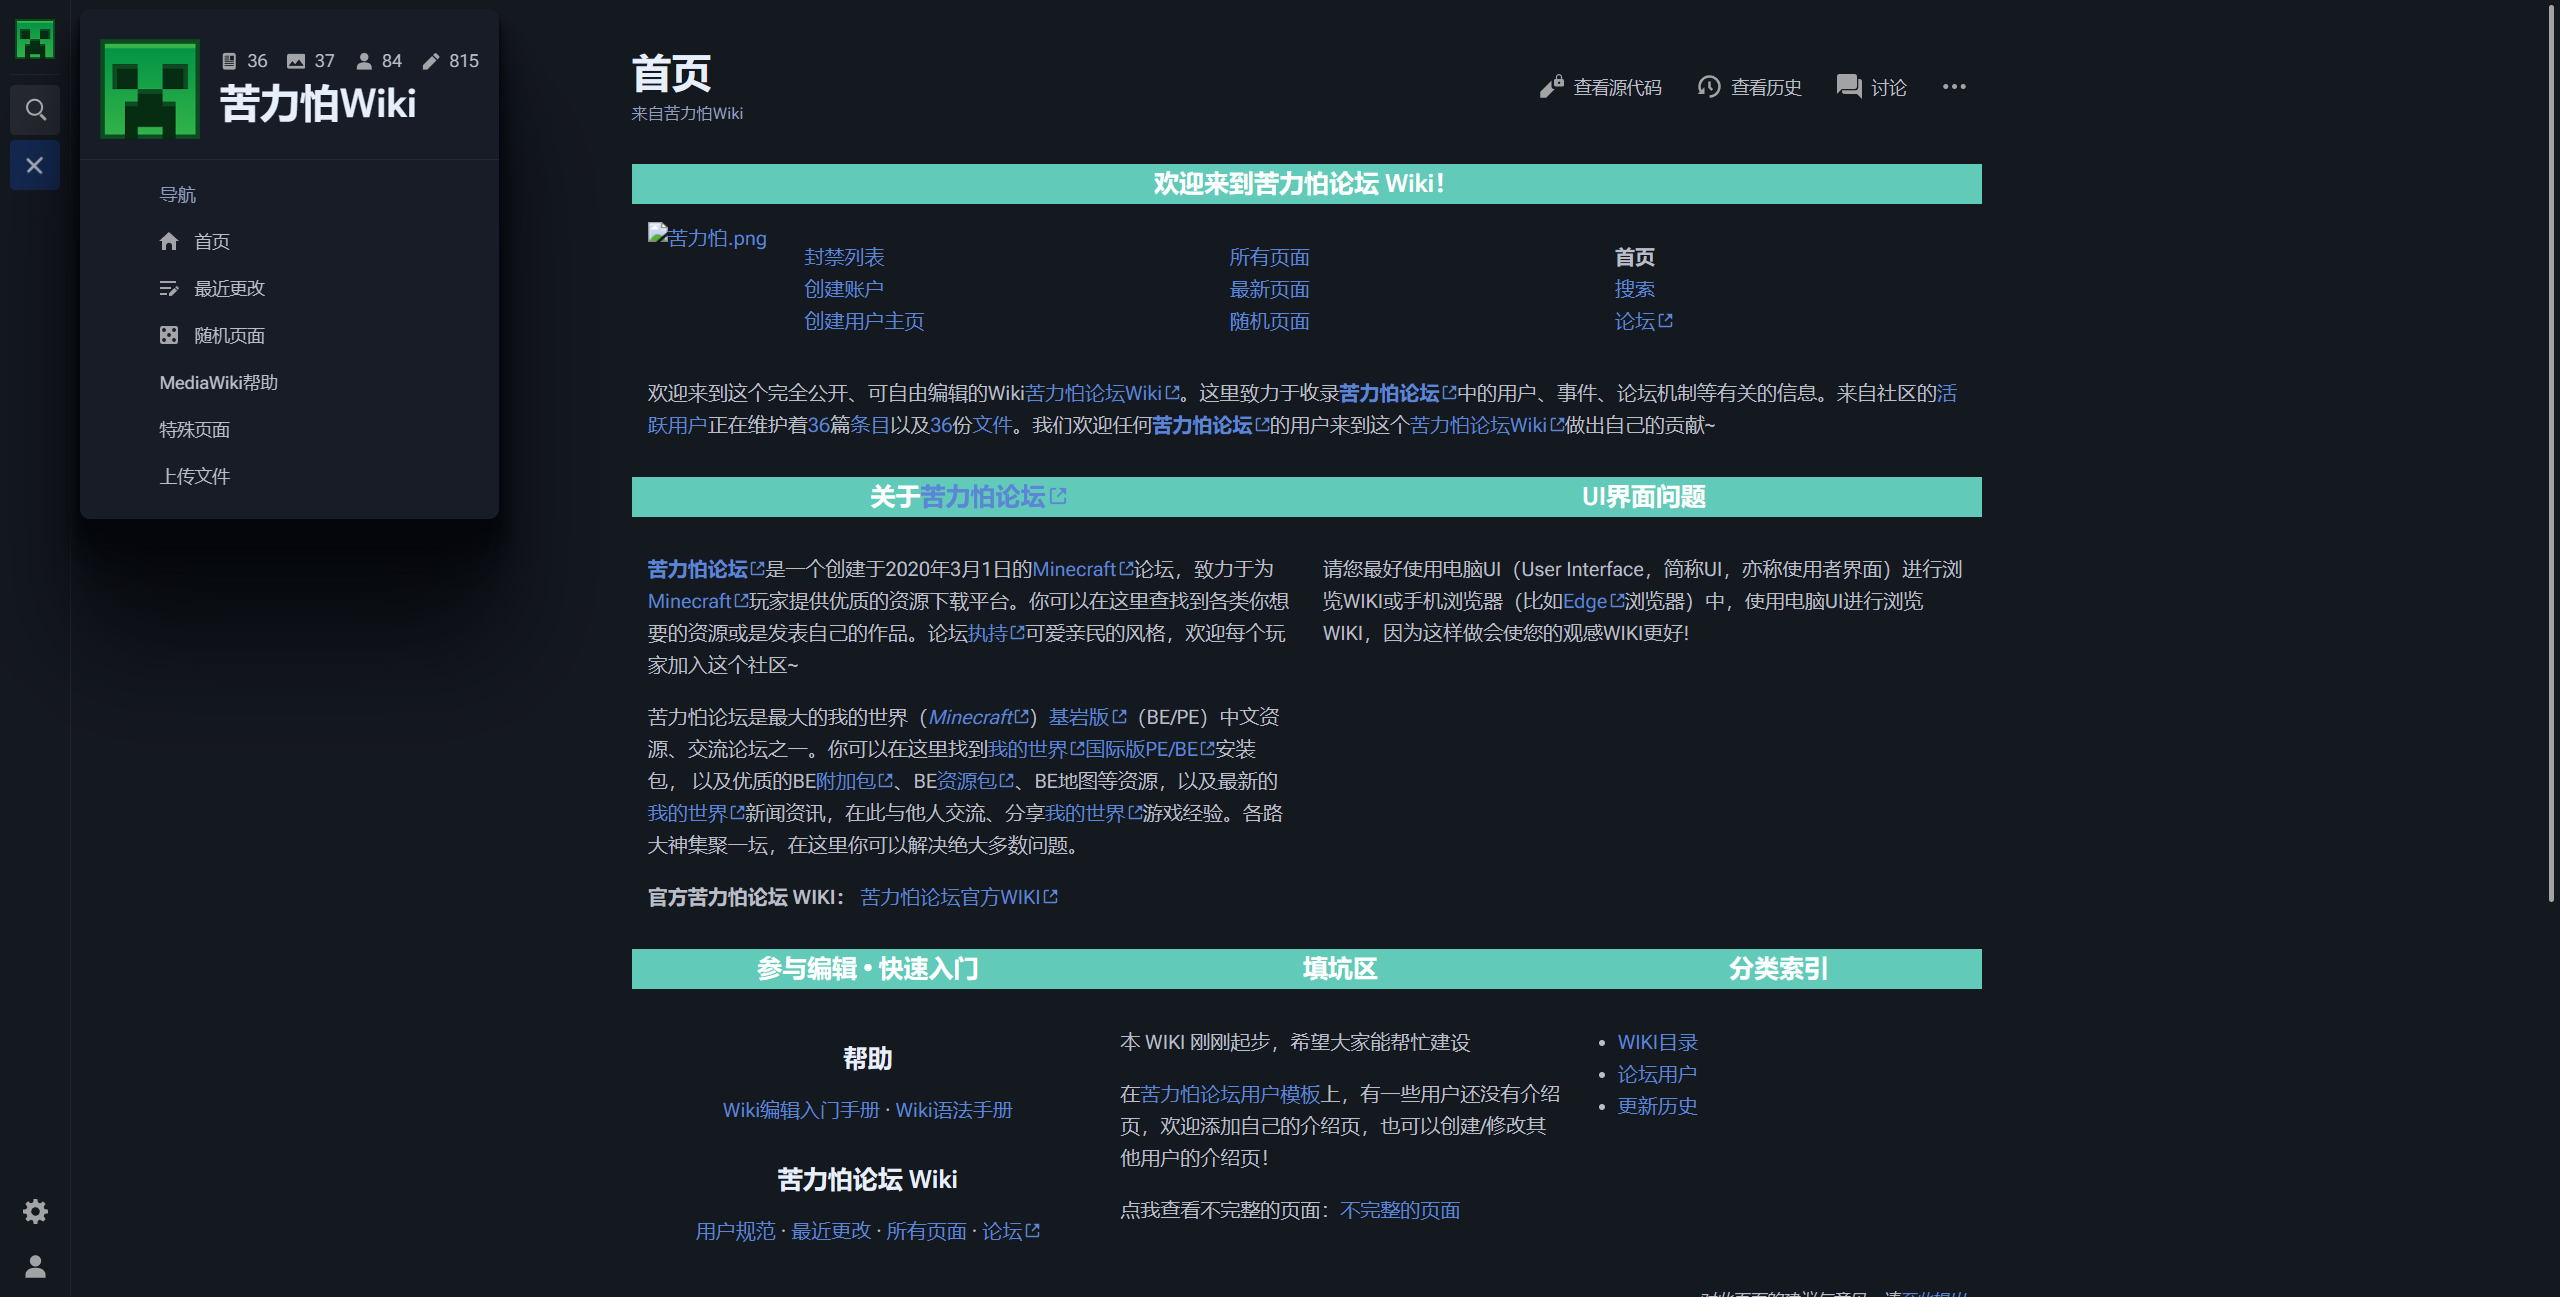
Task: Open MediaWiki帮助 in the sidebar
Action: [x=219, y=382]
